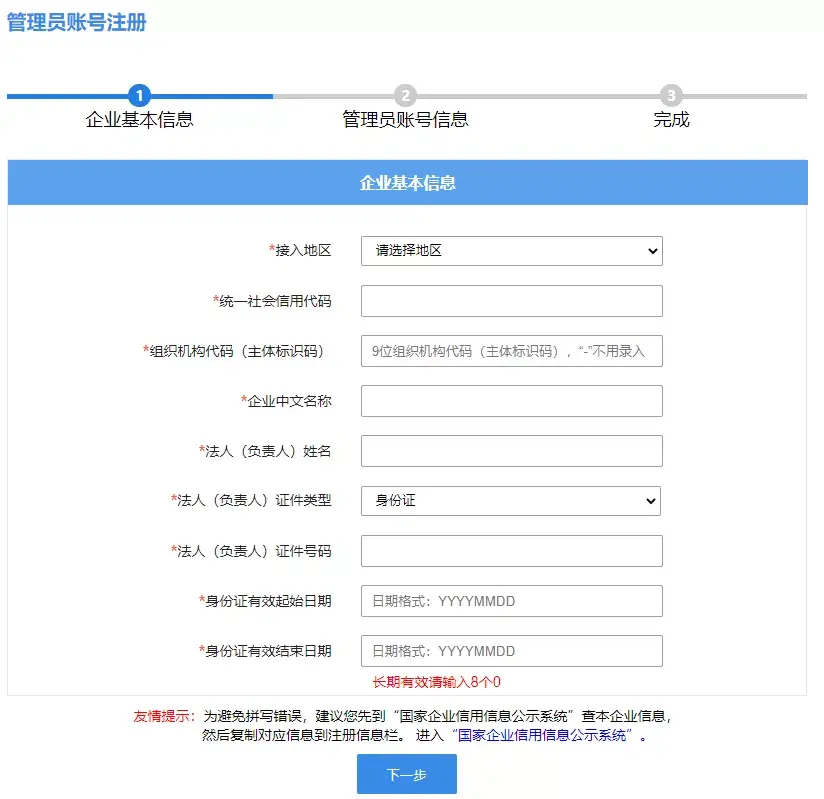Click the 企业中文名称 input field
The width and height of the screenshot is (824, 799).
(511, 401)
